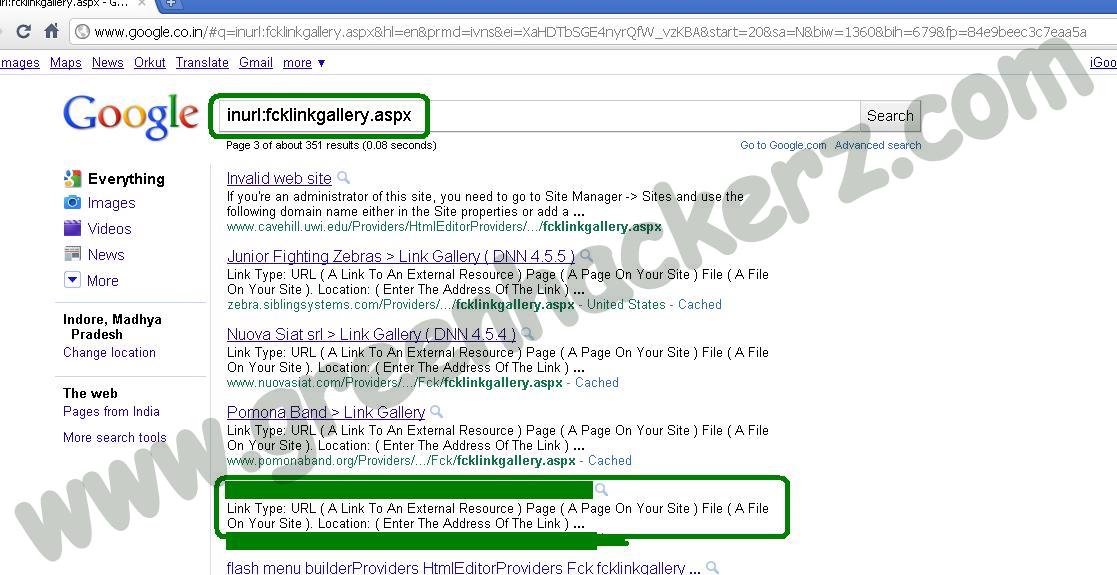Click the iGoogle link at top right
1117x575 pixels.
point(1103,63)
